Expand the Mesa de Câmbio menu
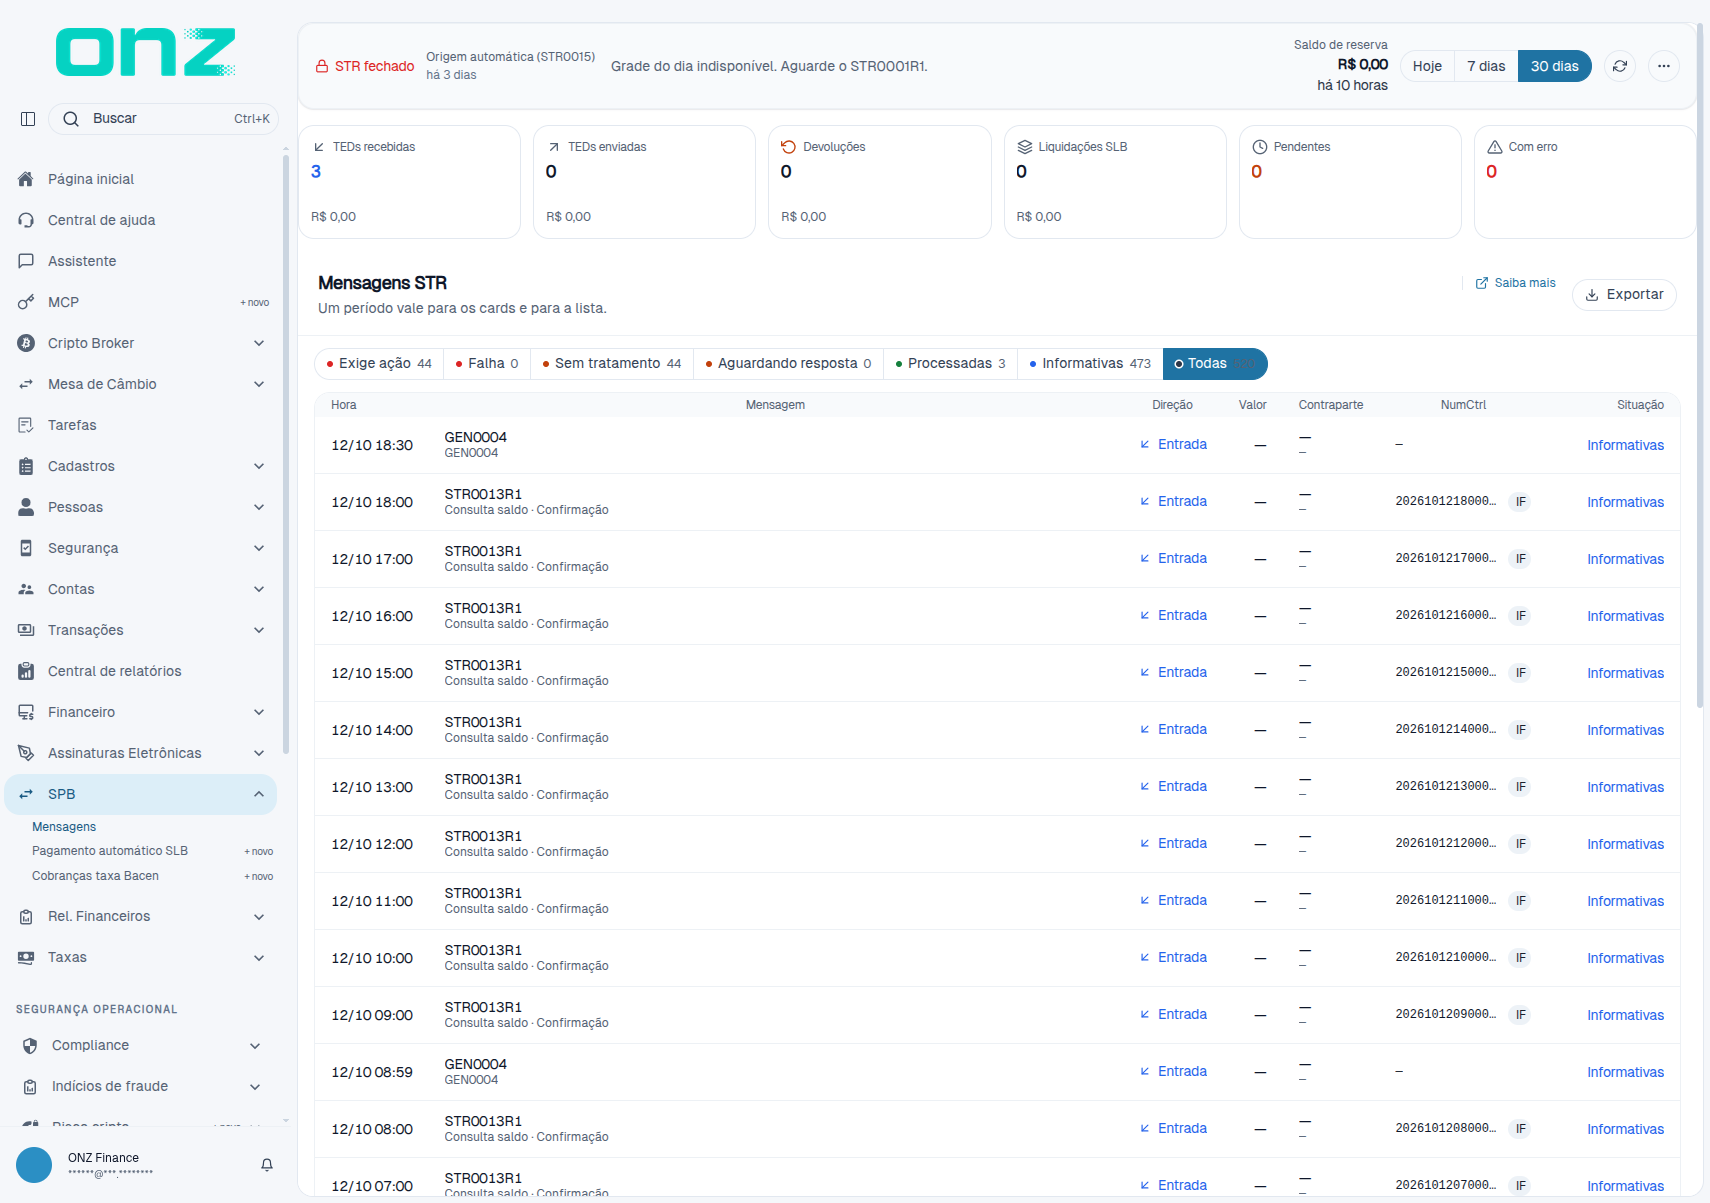Viewport: 1710px width, 1203px height. click(x=141, y=384)
